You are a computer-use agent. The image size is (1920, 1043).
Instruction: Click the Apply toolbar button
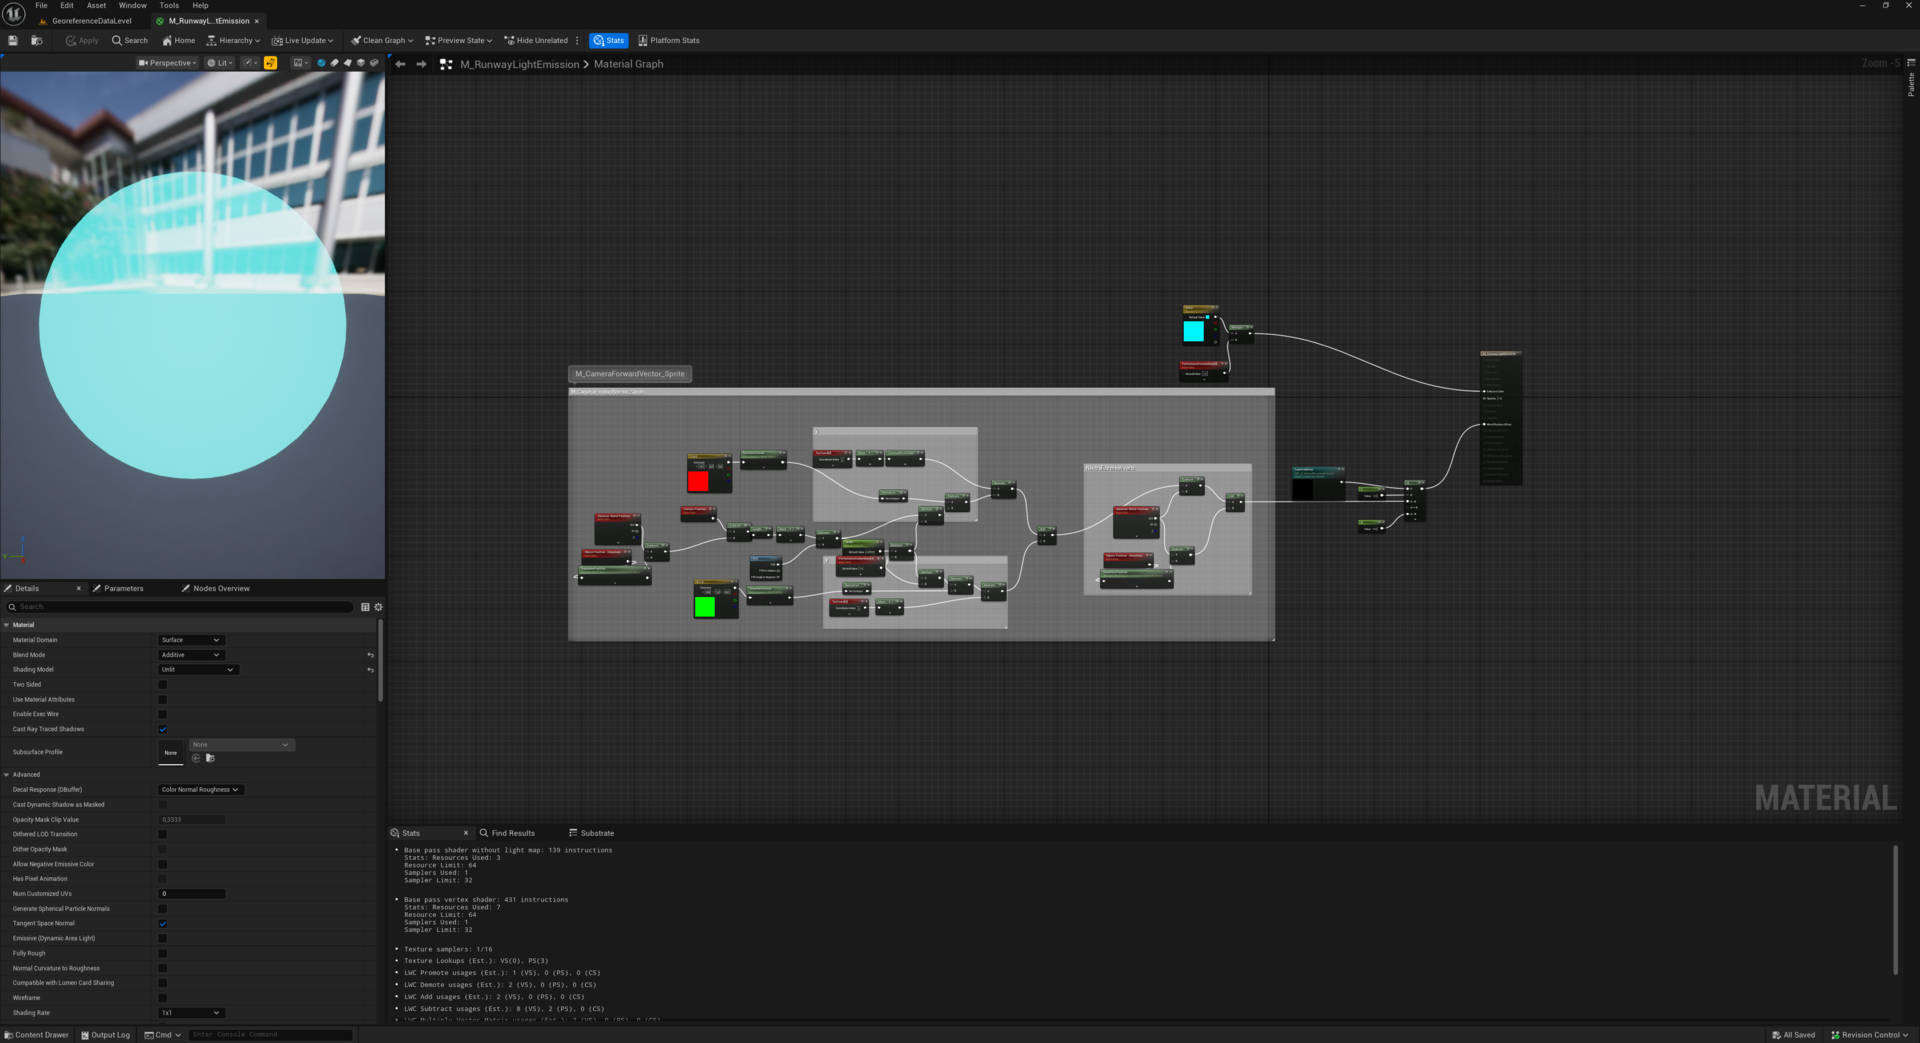pos(82,41)
